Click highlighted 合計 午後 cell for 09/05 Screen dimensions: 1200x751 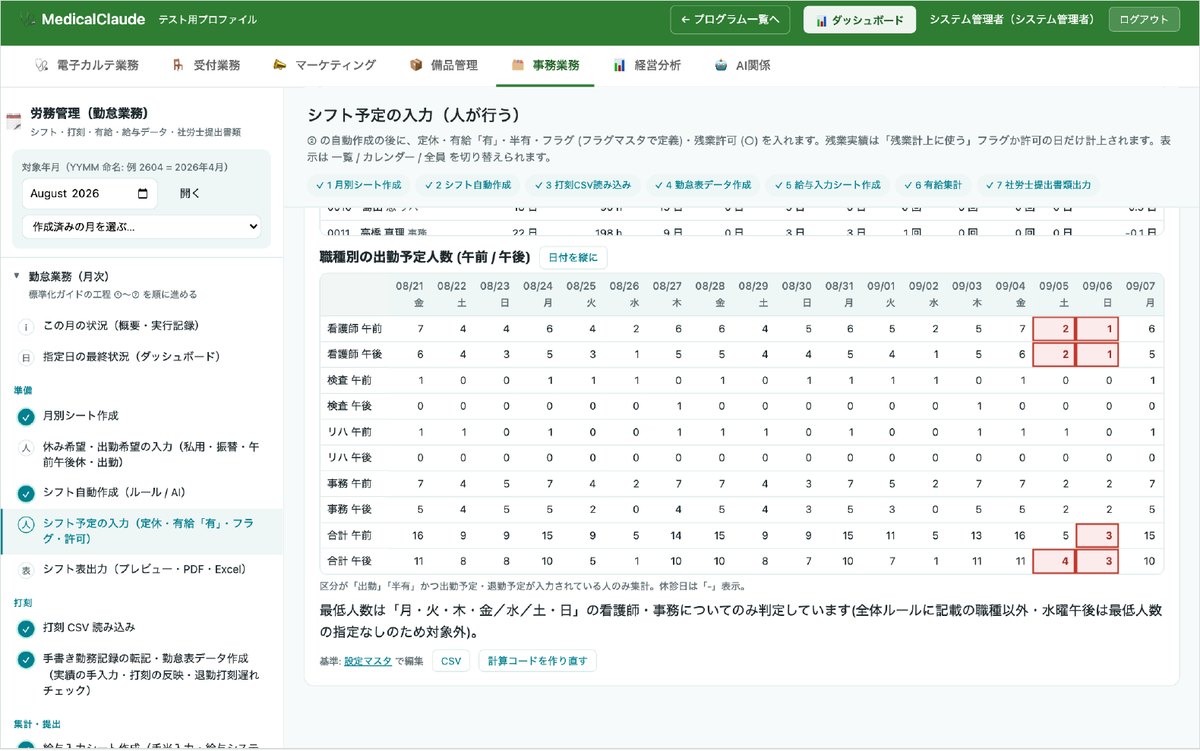(x=1053, y=561)
